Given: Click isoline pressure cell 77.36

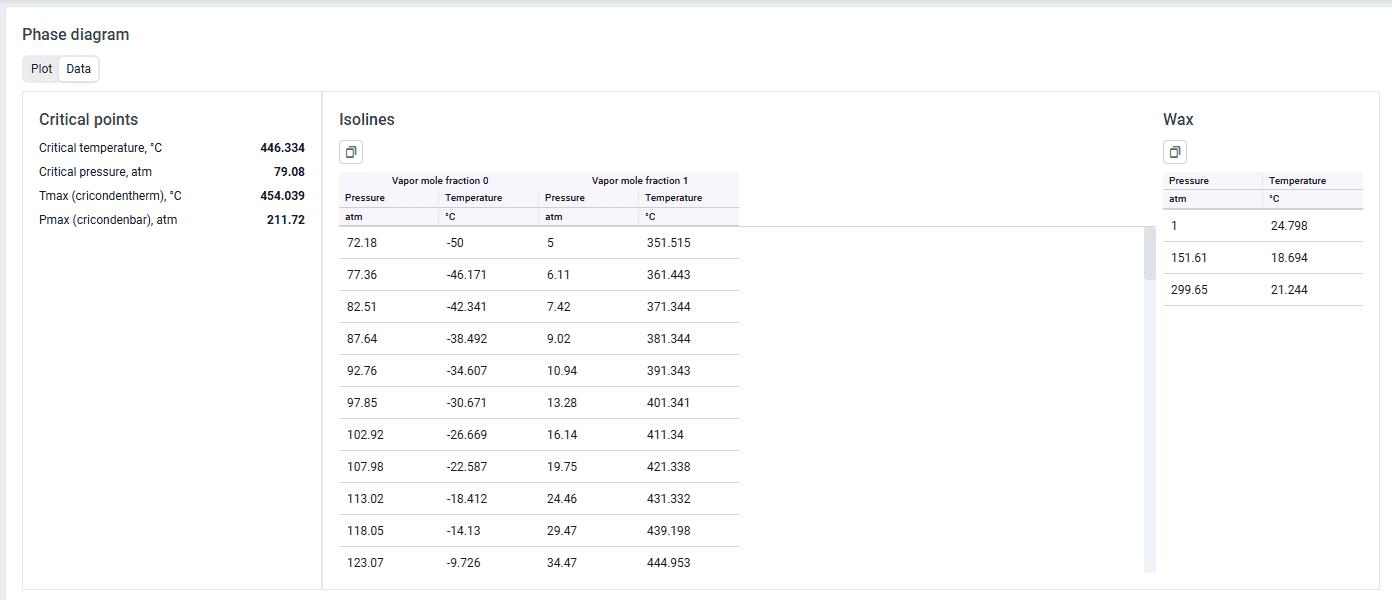Looking at the screenshot, I should tap(389, 275).
